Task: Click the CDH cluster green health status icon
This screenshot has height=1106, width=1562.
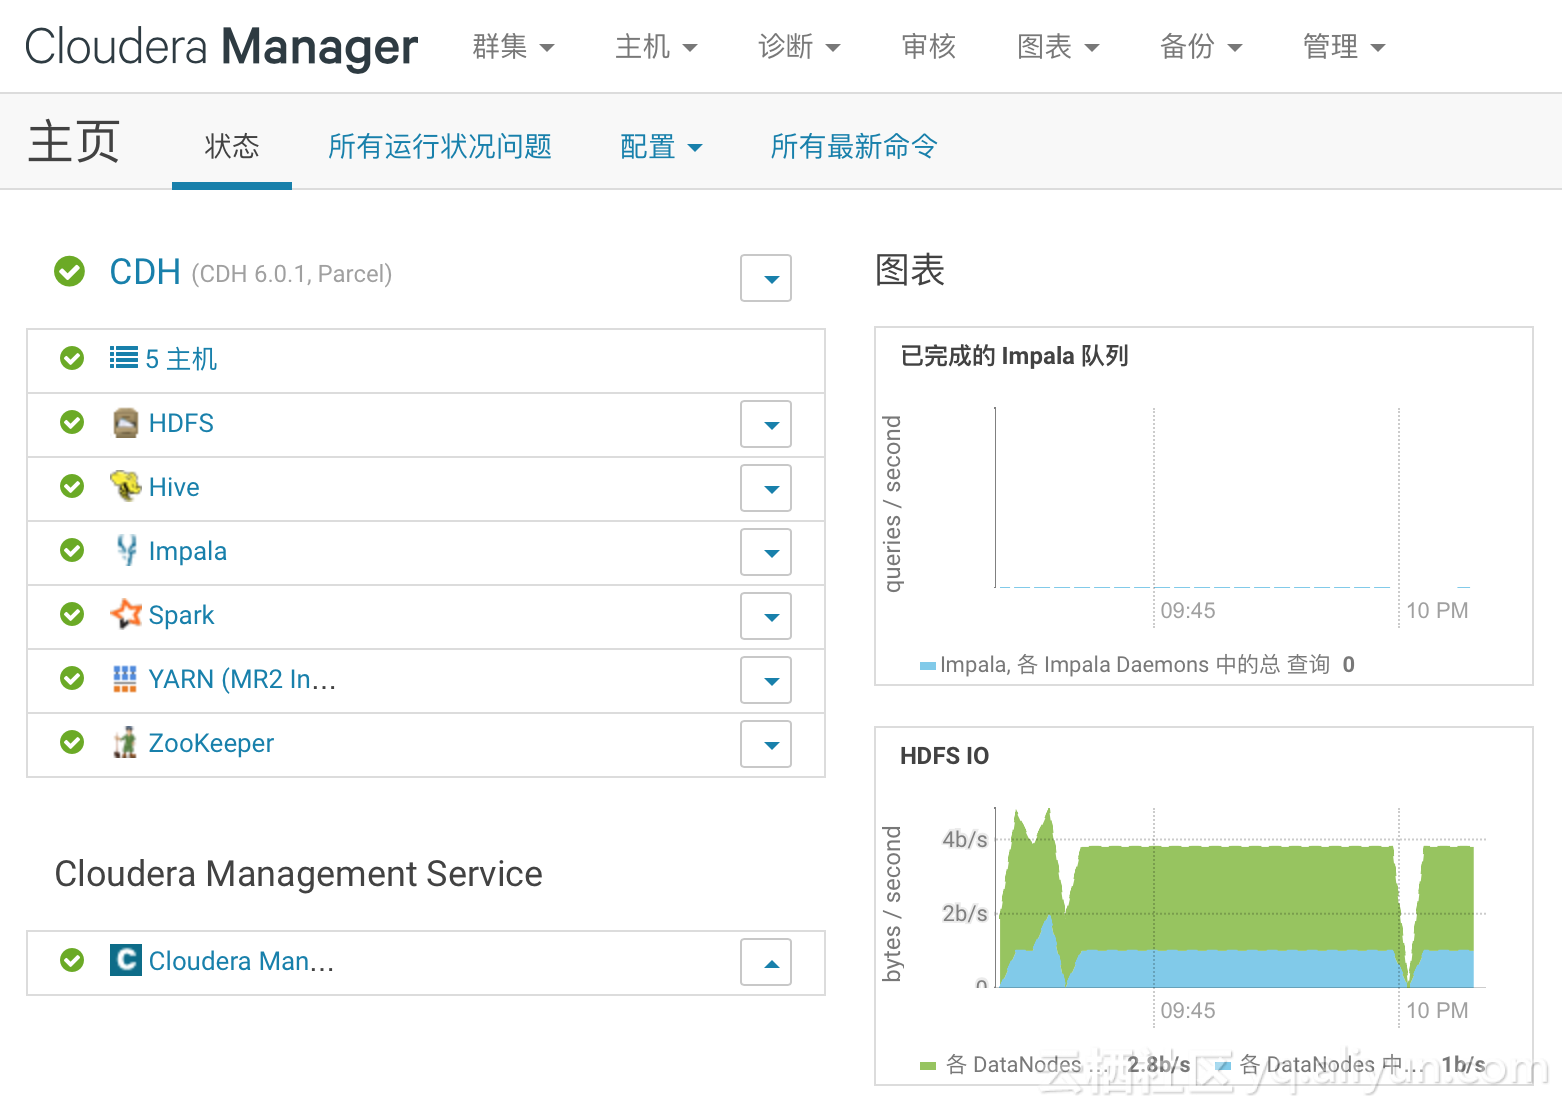Action: pyautogui.click(x=70, y=271)
